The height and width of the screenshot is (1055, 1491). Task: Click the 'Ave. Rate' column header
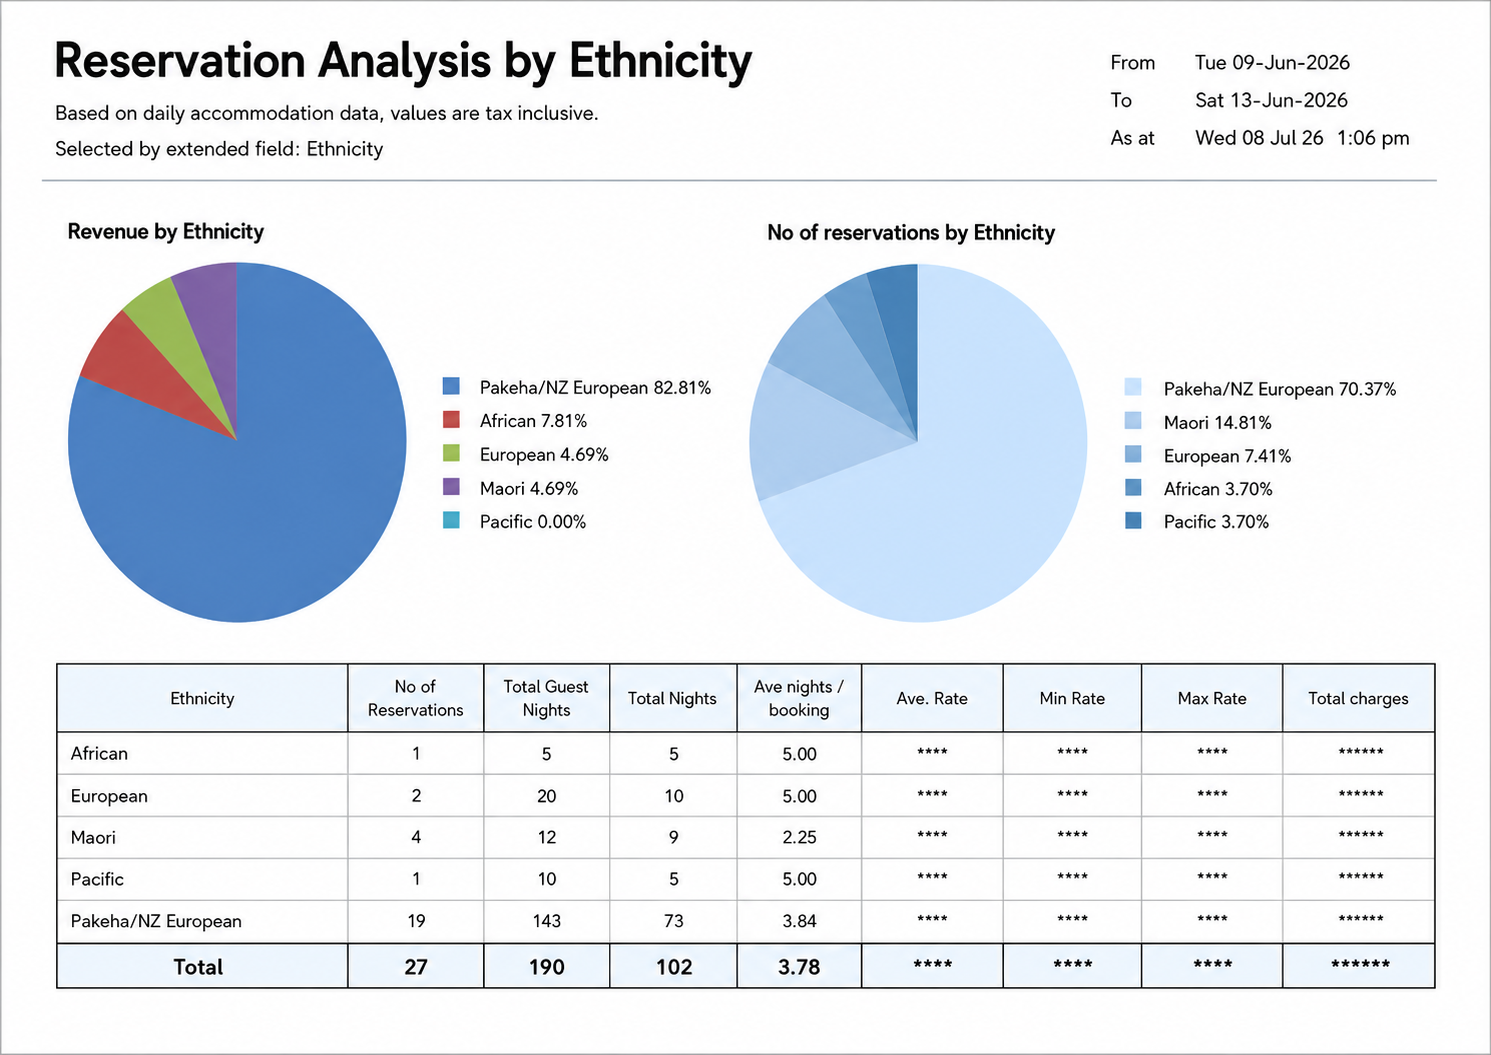coord(932,698)
